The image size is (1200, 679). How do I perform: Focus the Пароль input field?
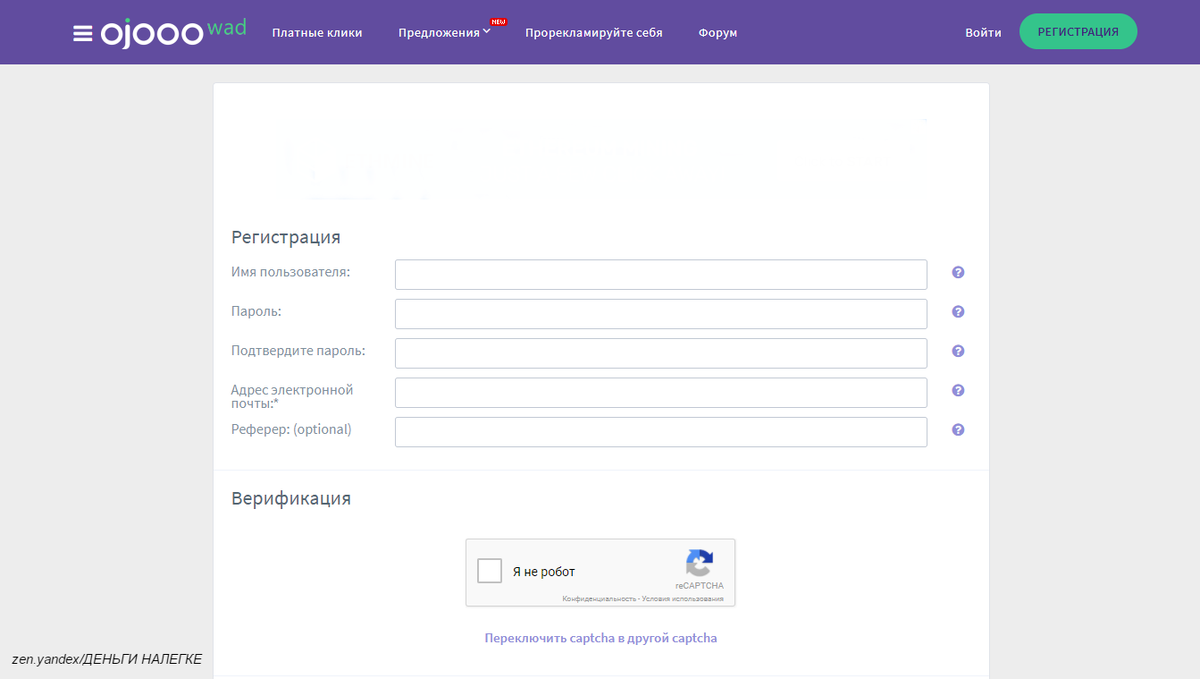coord(661,314)
